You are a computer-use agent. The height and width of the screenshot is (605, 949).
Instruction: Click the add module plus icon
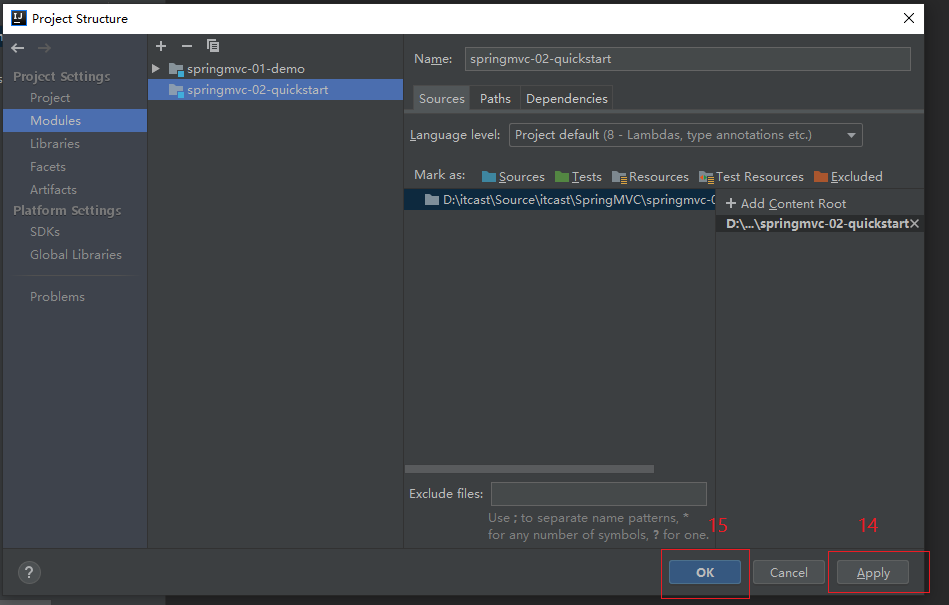point(161,46)
